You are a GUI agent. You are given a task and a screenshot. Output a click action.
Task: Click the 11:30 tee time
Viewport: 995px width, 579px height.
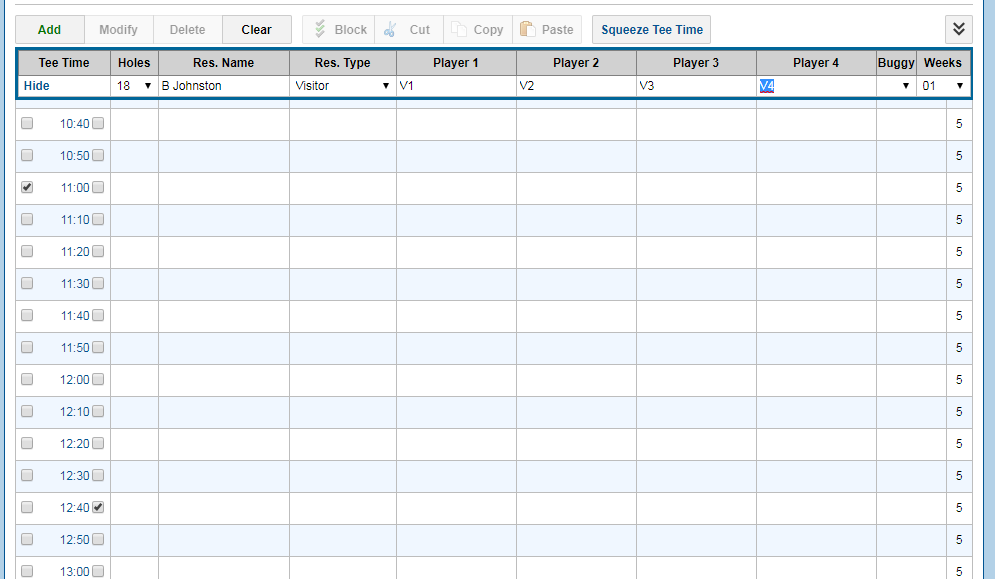pos(75,284)
